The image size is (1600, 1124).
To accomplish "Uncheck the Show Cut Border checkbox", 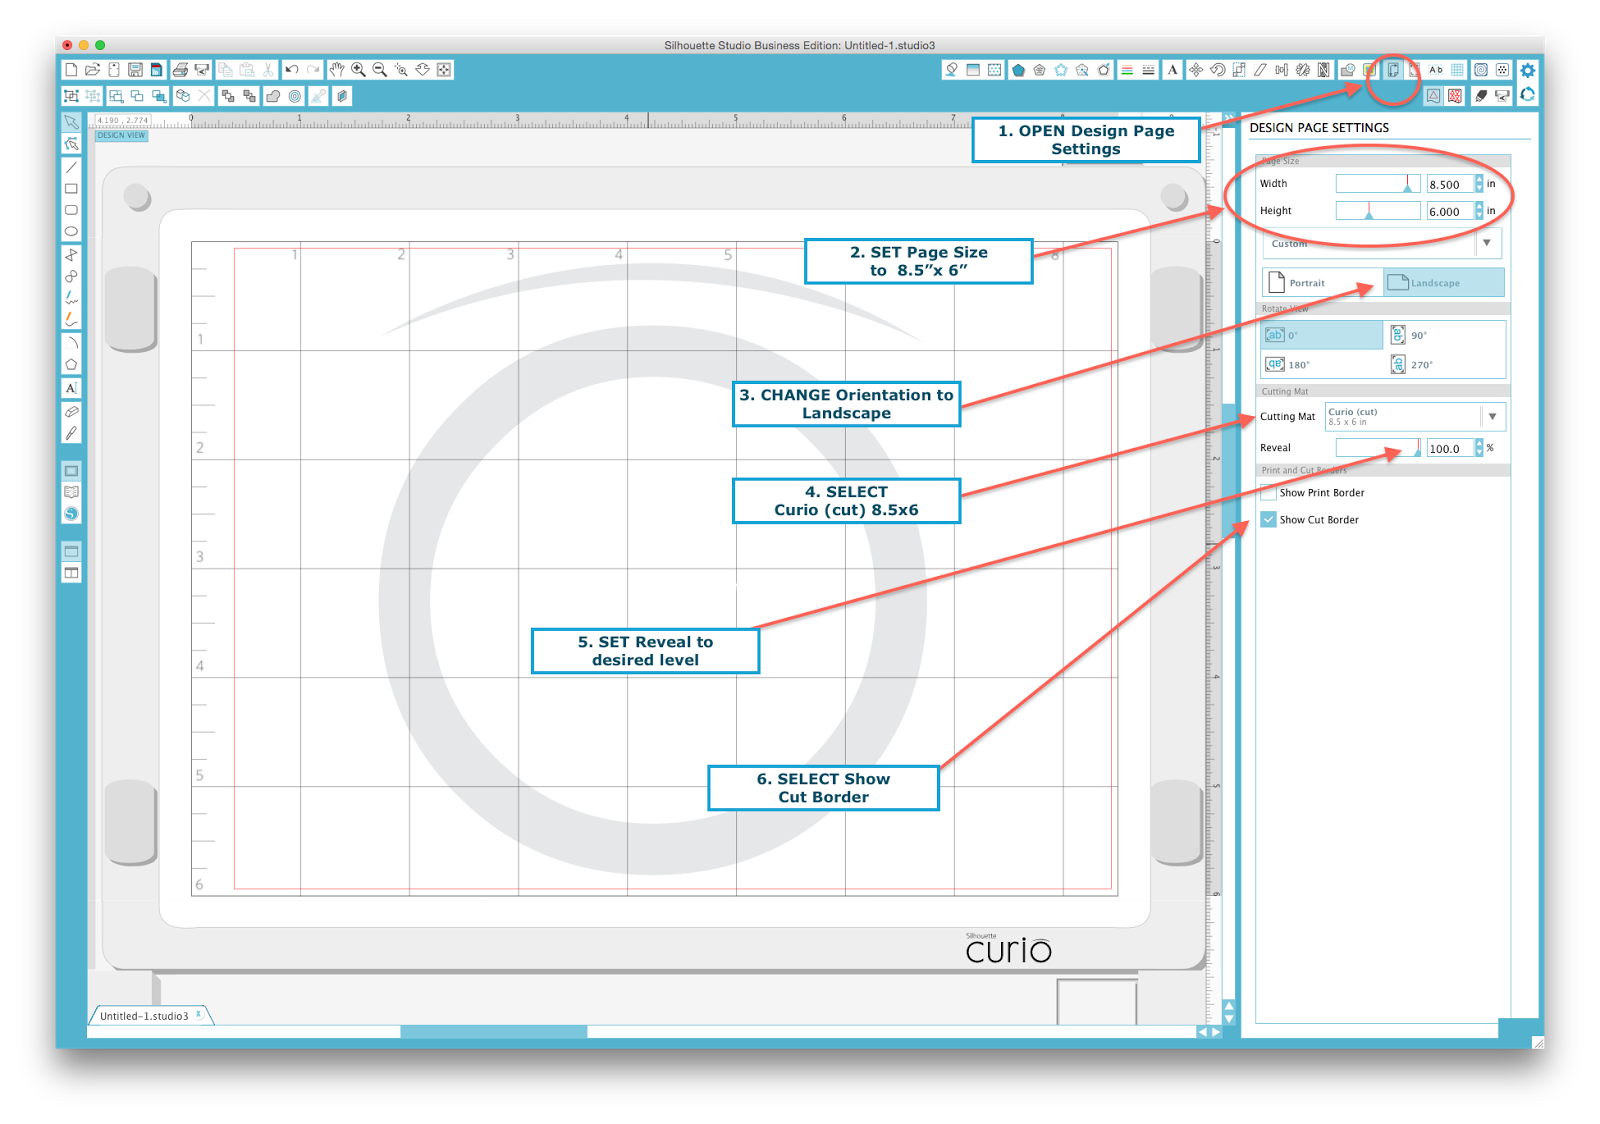I will pyautogui.click(x=1268, y=520).
